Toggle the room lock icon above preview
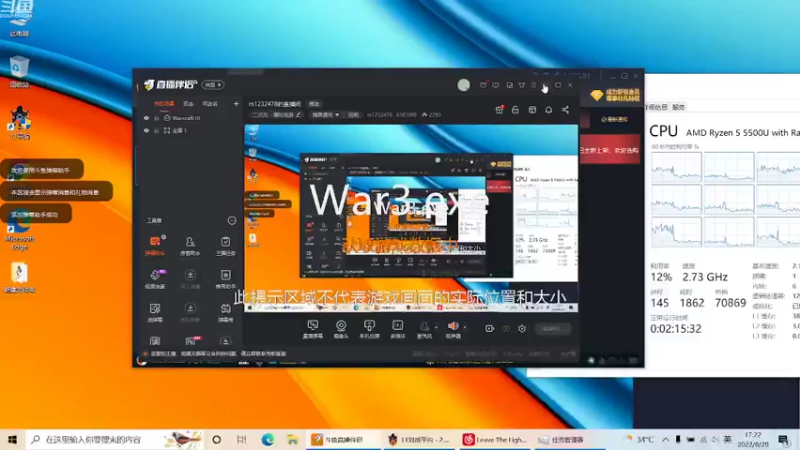 [x=515, y=110]
